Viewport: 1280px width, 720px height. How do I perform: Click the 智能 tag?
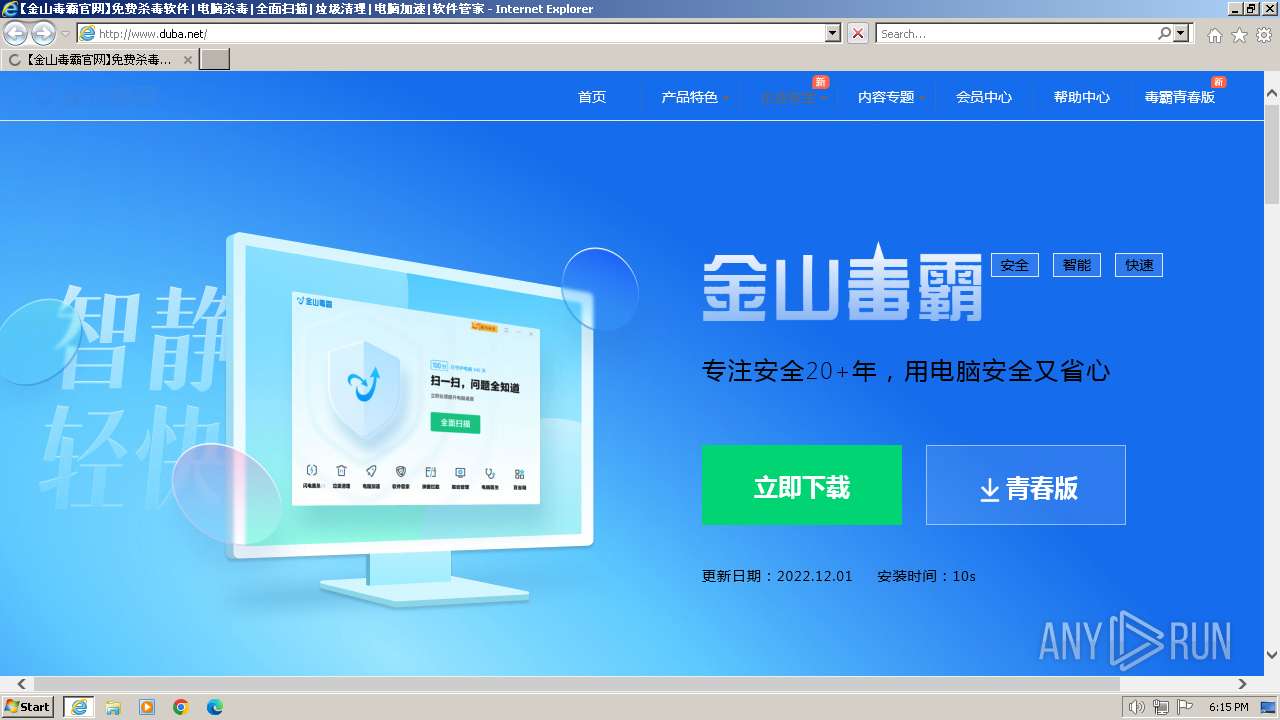click(1077, 265)
